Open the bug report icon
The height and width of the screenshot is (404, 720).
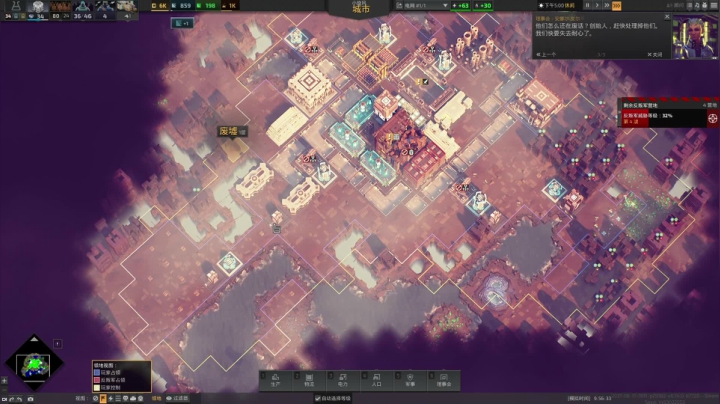(x=705, y=6)
